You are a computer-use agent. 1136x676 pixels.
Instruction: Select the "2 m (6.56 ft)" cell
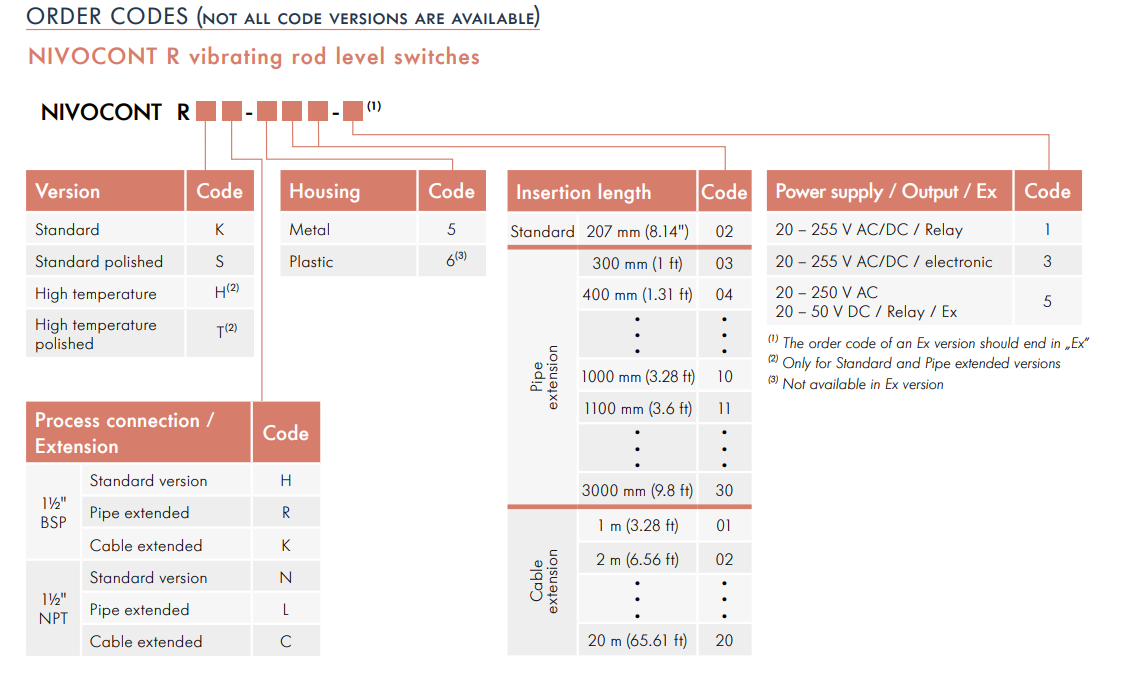point(638,559)
